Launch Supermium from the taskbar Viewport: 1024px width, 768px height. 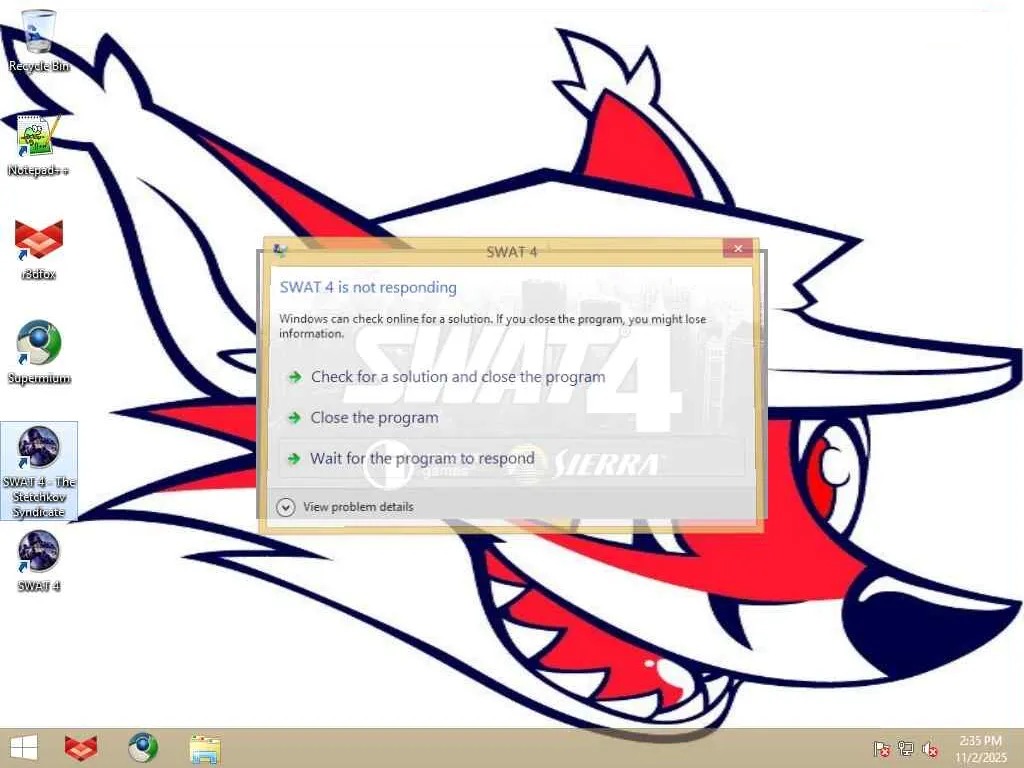[x=142, y=748]
